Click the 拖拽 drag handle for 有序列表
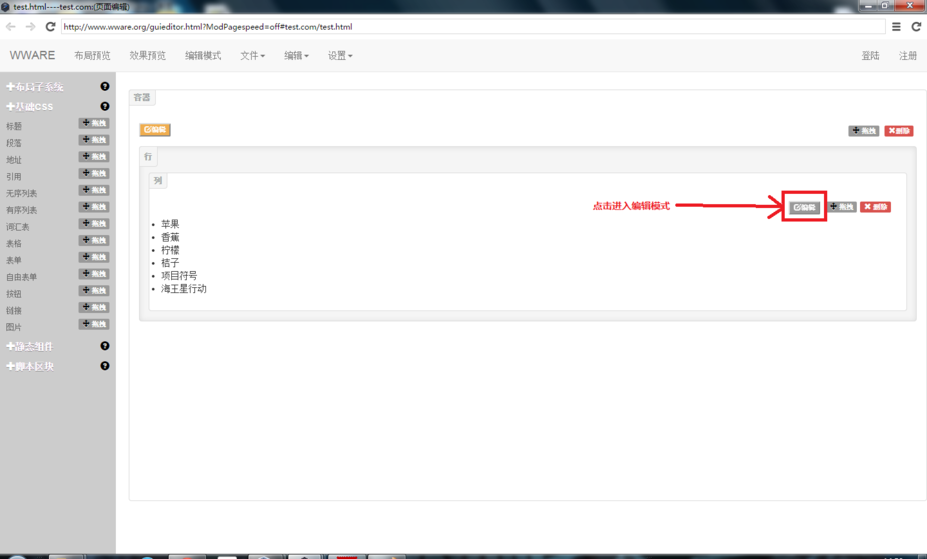927x559 pixels. click(94, 207)
